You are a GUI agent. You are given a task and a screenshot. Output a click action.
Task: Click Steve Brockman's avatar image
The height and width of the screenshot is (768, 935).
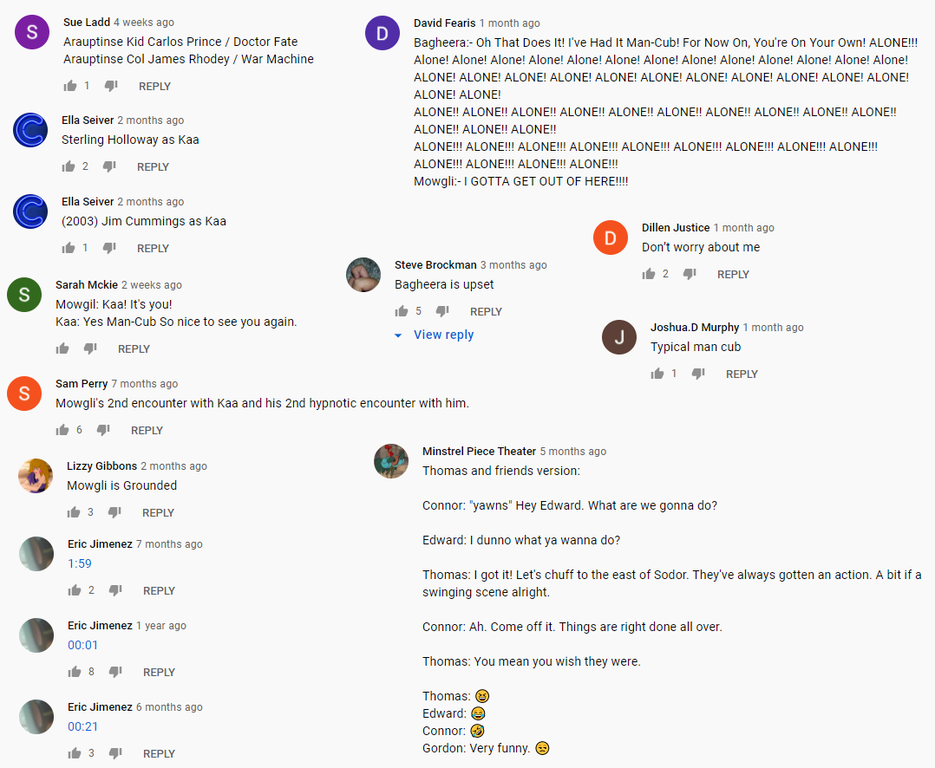(363, 275)
